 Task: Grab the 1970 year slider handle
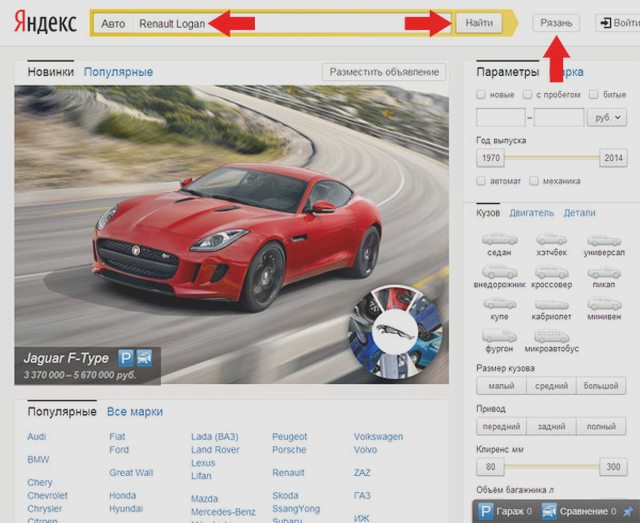pos(490,158)
